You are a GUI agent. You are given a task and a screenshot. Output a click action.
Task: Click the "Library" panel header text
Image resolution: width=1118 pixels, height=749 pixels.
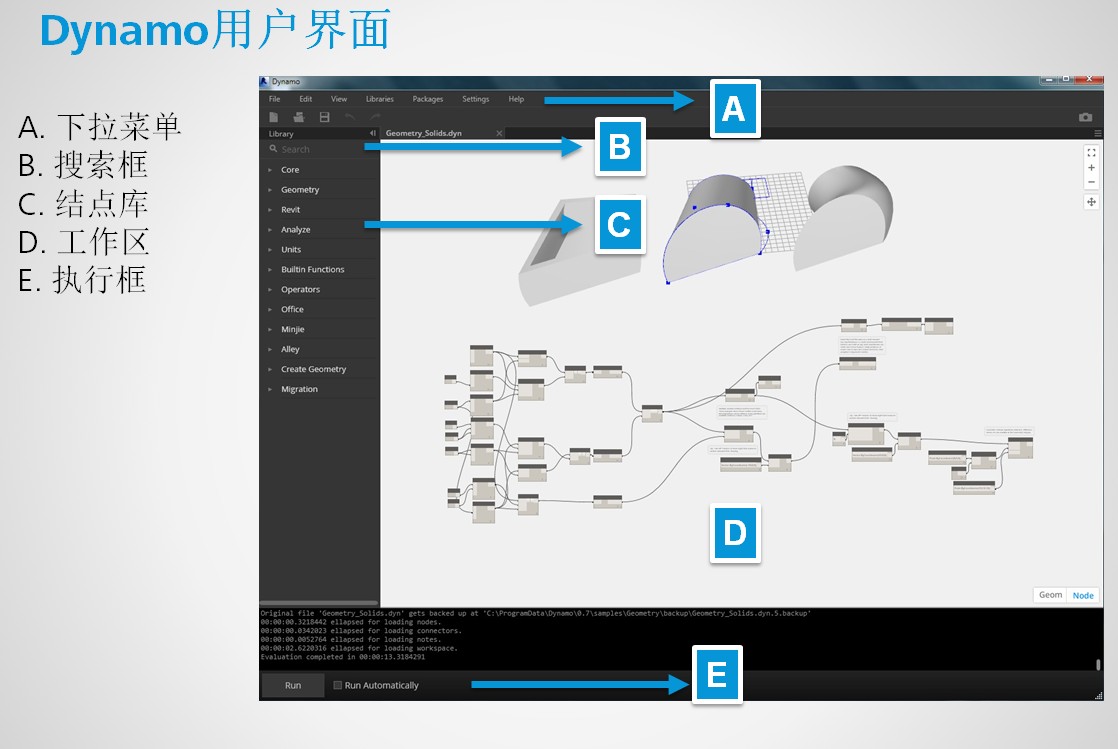281,134
